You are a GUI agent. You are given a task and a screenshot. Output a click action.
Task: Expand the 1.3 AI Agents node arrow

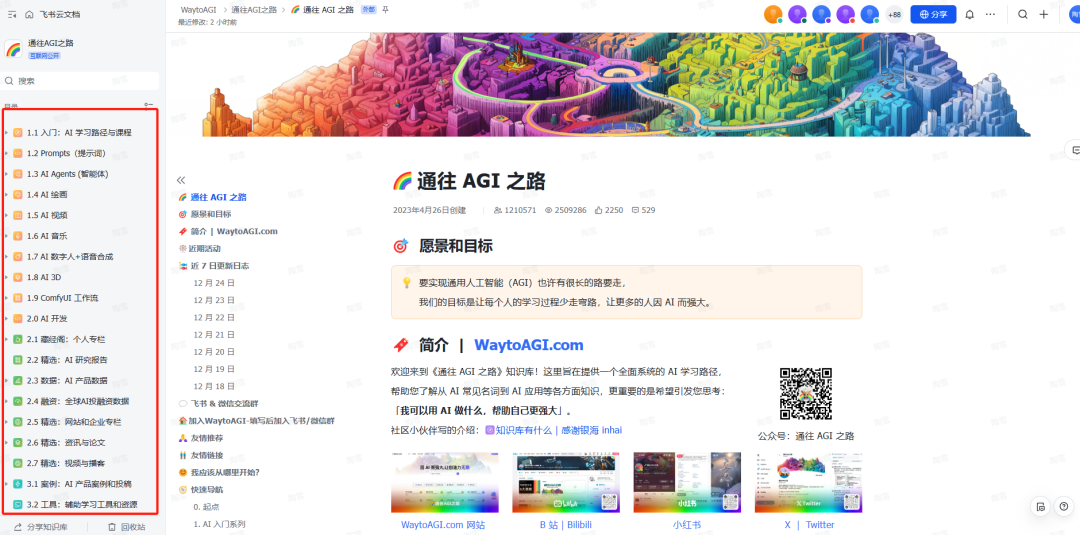click(7, 174)
